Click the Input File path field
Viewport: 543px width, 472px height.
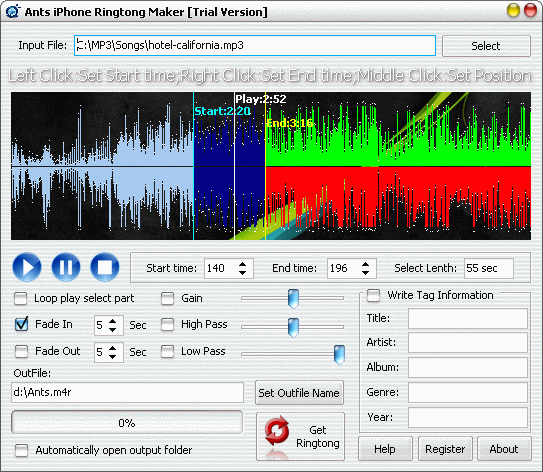coord(255,45)
